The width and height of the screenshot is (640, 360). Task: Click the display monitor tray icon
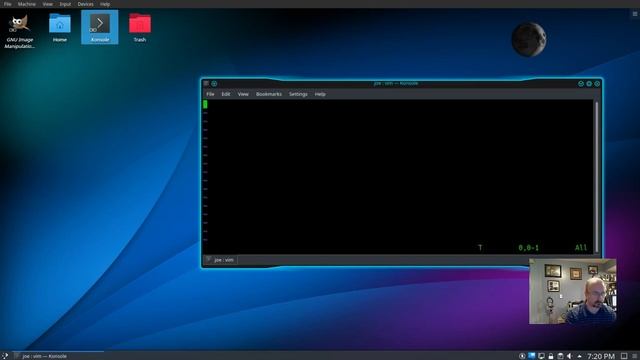click(541, 356)
